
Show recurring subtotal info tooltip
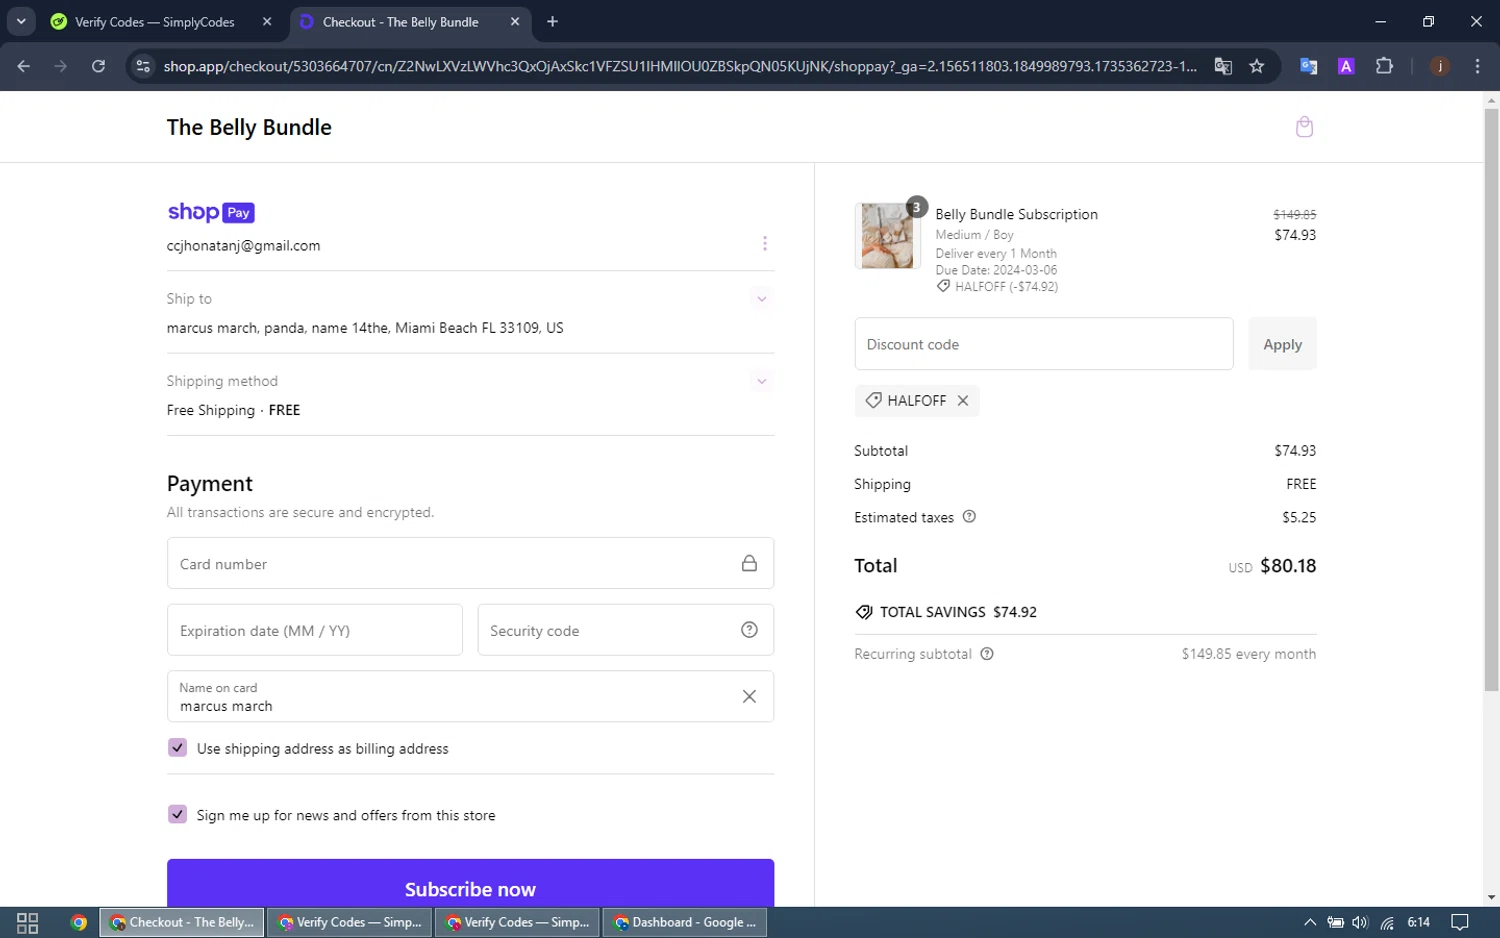pyautogui.click(x=987, y=654)
